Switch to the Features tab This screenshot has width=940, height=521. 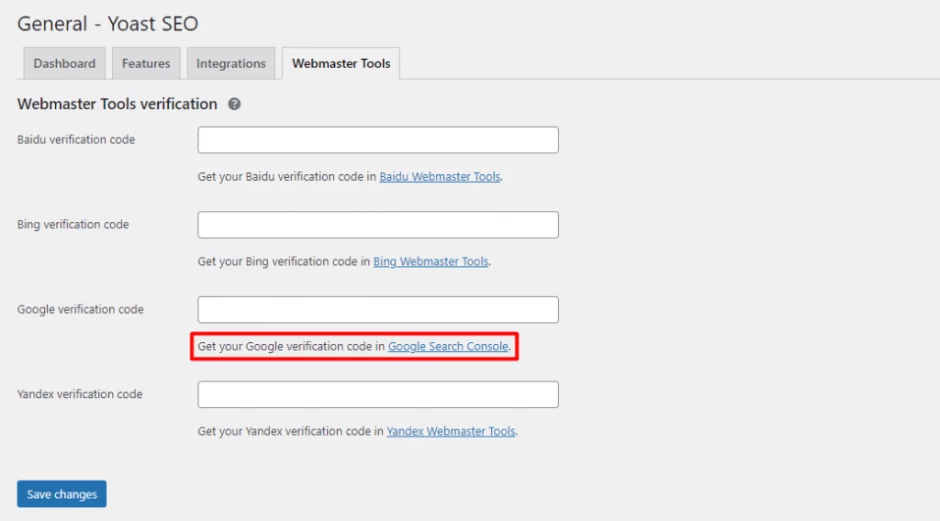tap(146, 63)
